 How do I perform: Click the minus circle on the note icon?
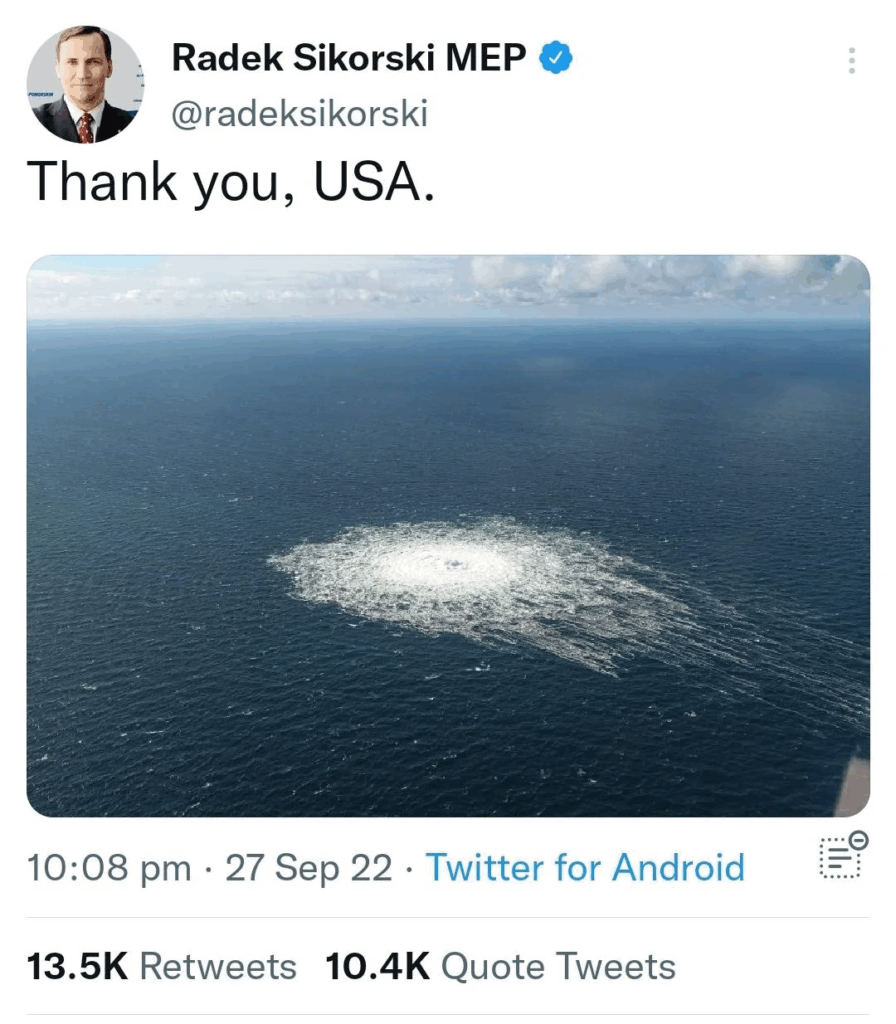coord(858,840)
